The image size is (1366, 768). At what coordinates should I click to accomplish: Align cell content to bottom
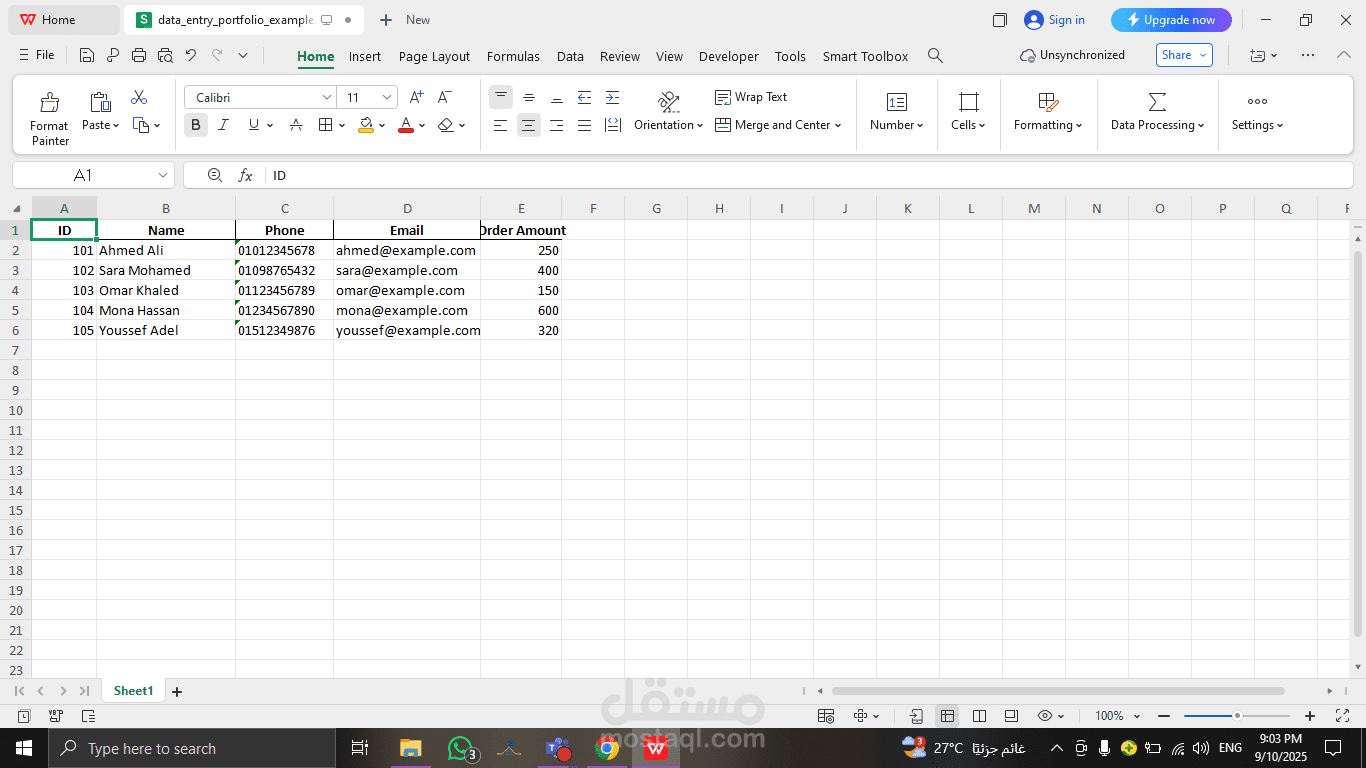(x=557, y=97)
